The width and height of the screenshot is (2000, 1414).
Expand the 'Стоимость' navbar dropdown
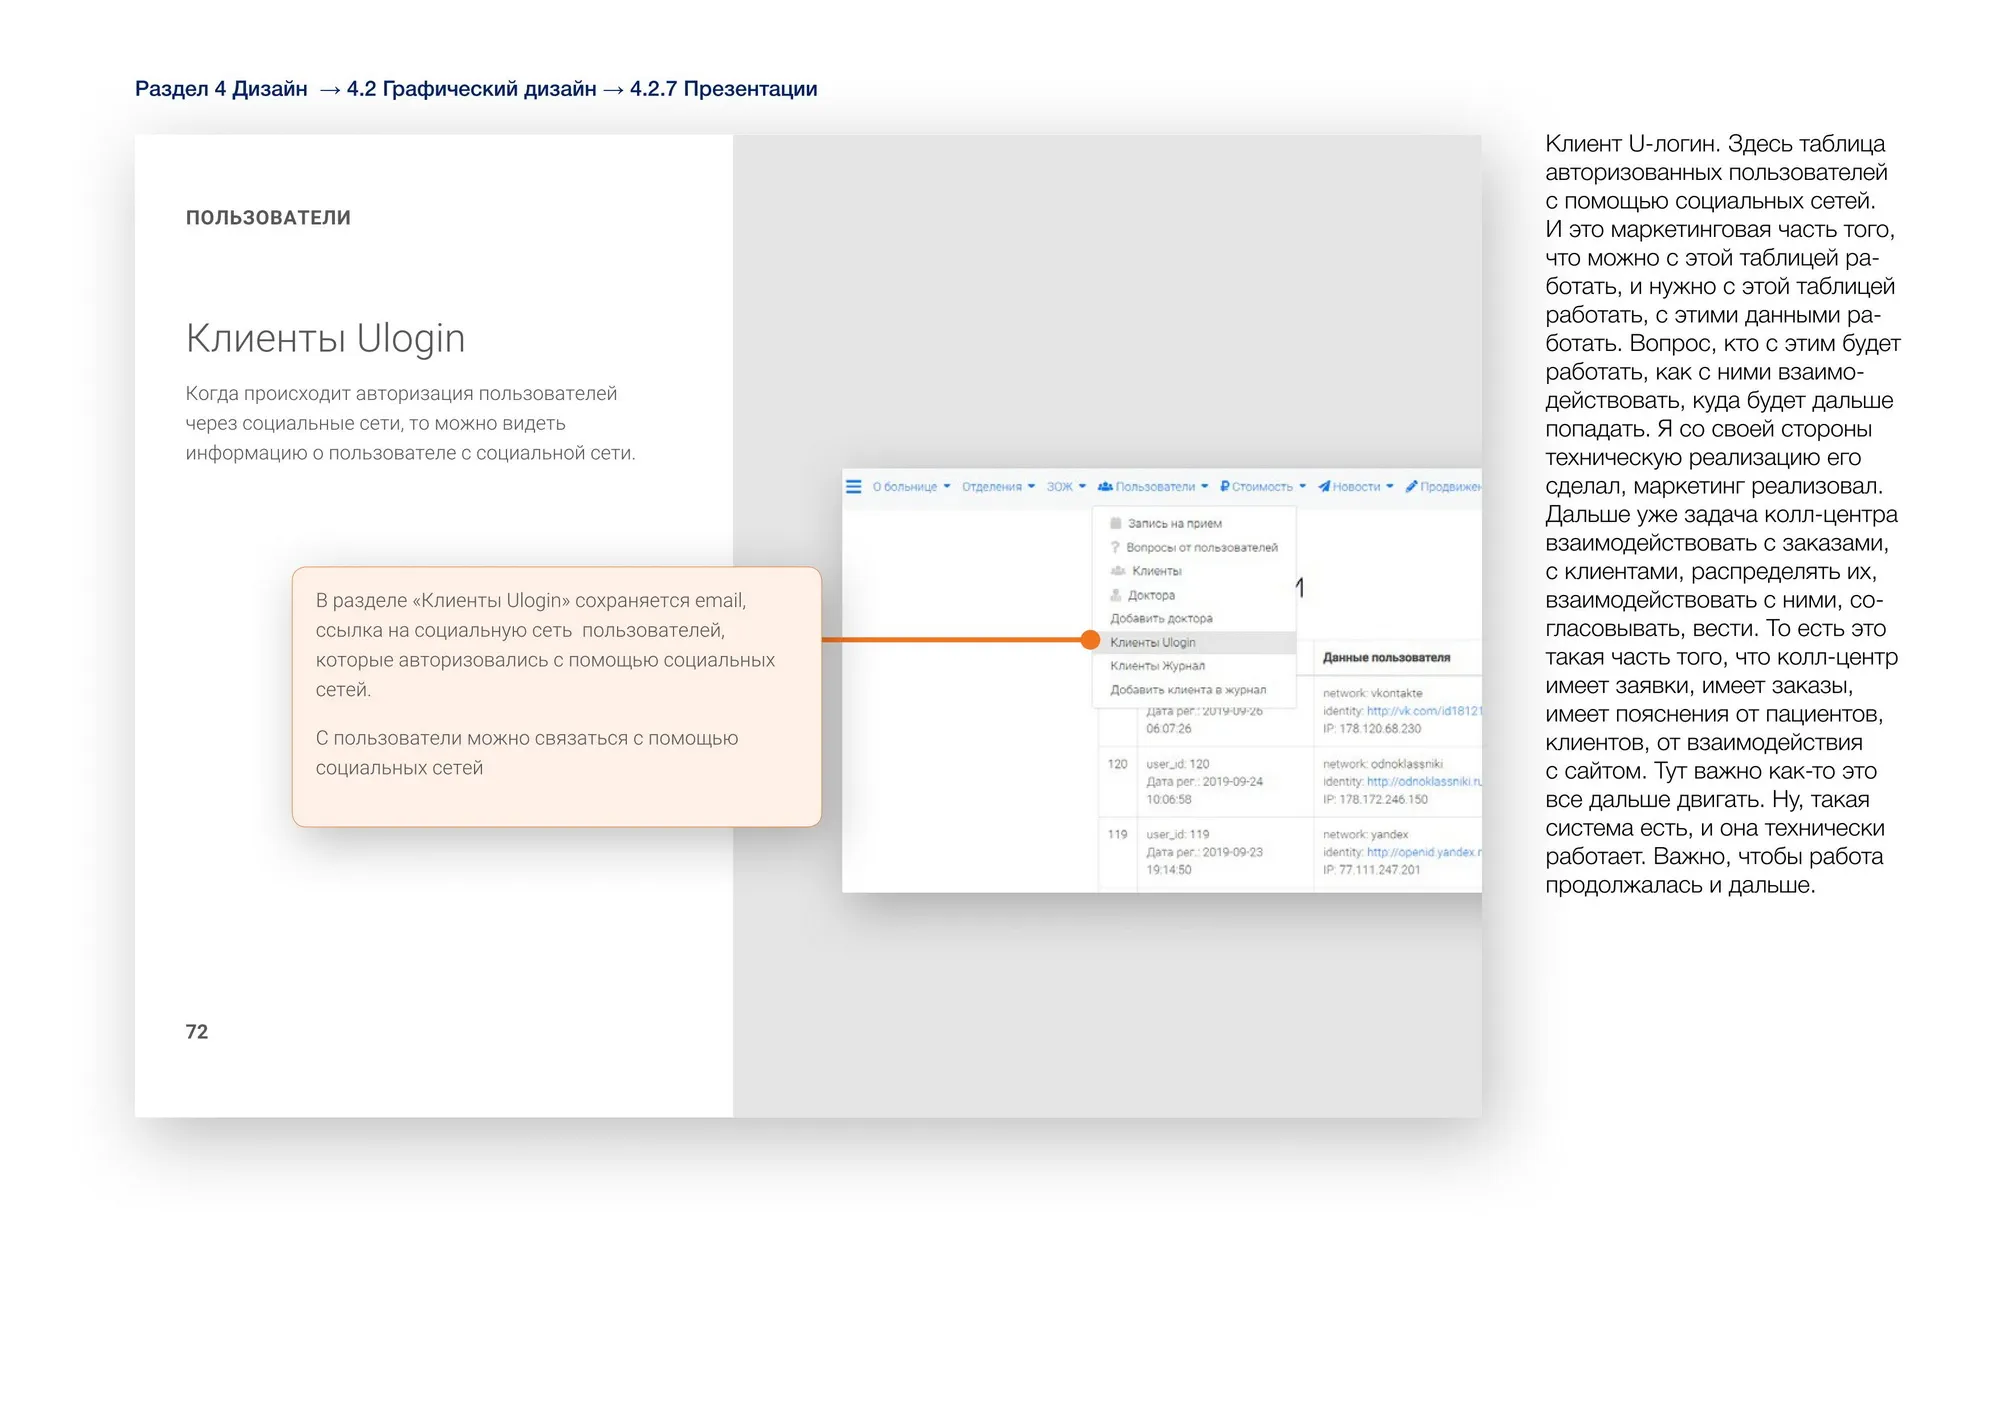(x=1263, y=487)
